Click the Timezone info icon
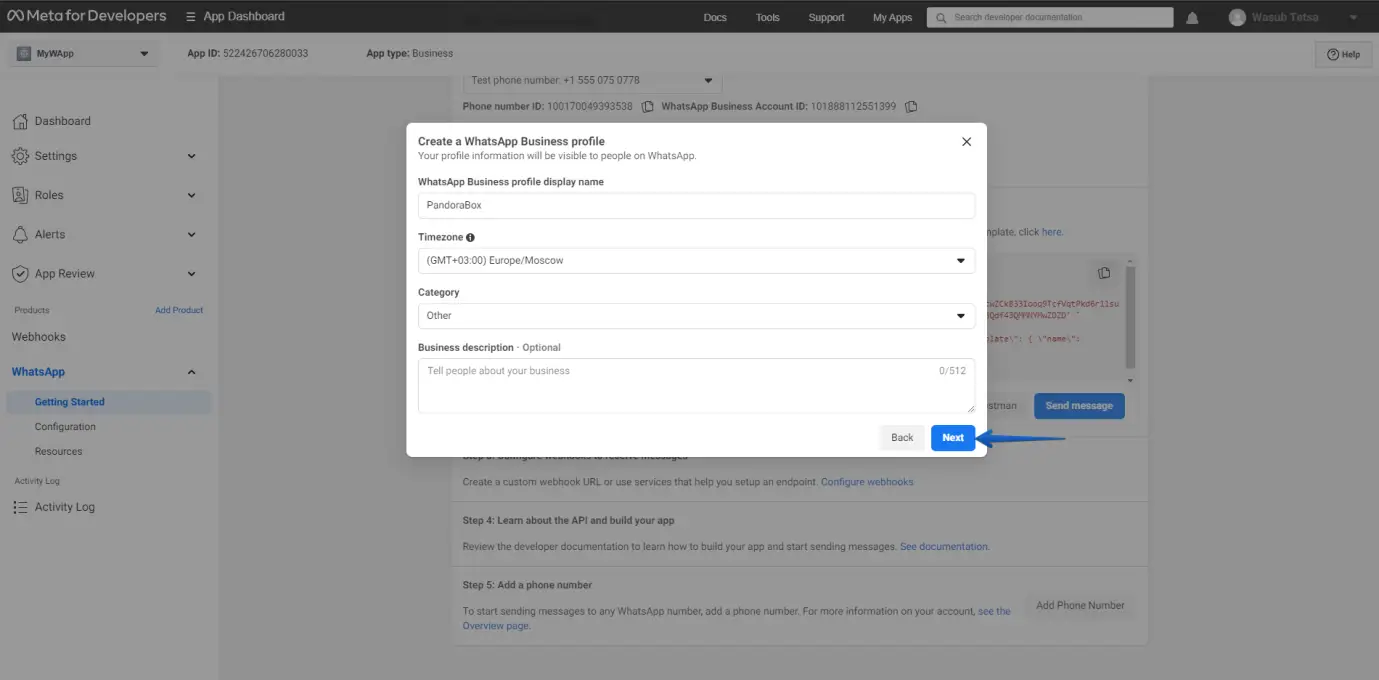The width and height of the screenshot is (1379, 680). pyautogui.click(x=470, y=238)
